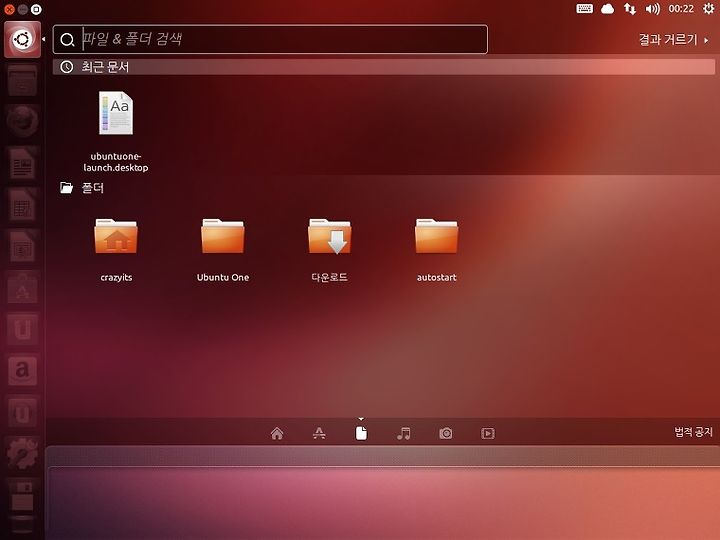The width and height of the screenshot is (720, 540).
Task: Launch LibreOffice Calc from launcher
Action: click(22, 205)
